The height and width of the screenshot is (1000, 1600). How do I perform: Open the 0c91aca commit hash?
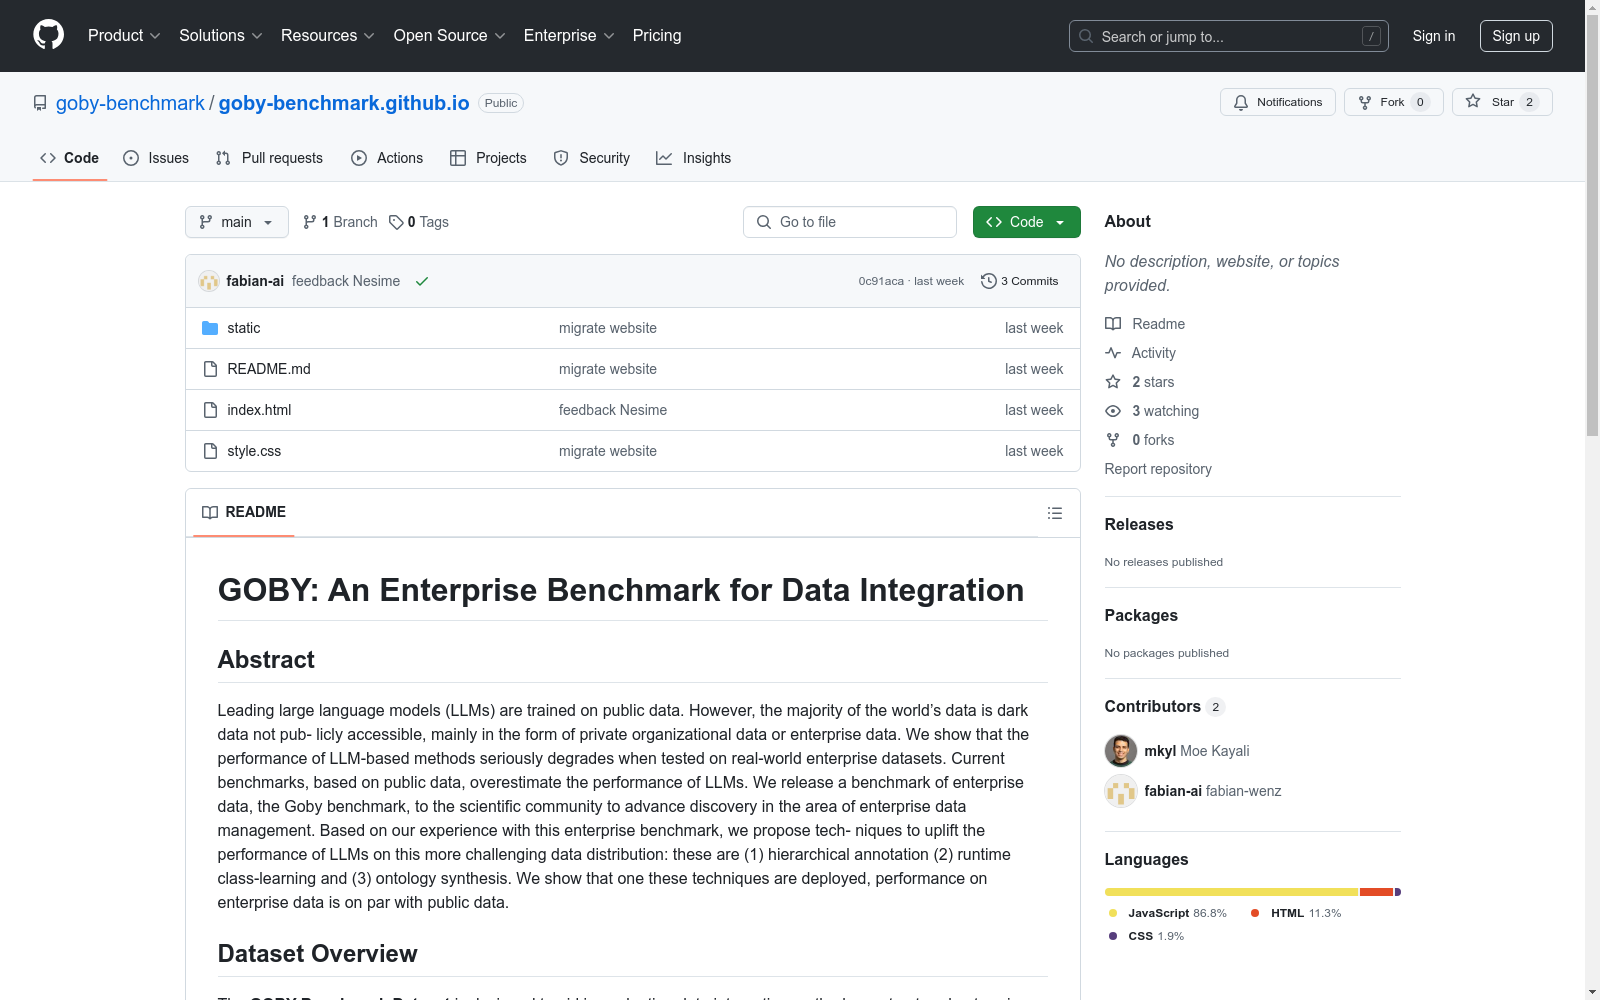click(881, 281)
